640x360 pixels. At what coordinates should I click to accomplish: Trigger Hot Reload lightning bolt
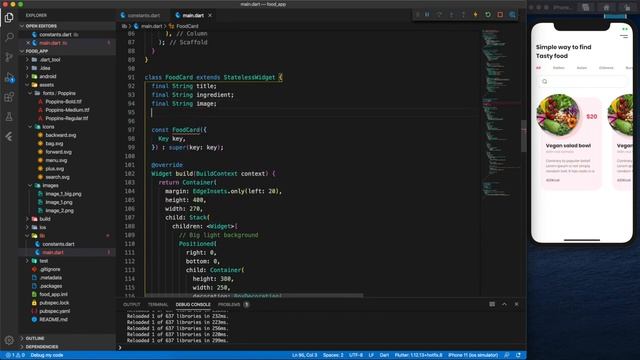coord(476,15)
